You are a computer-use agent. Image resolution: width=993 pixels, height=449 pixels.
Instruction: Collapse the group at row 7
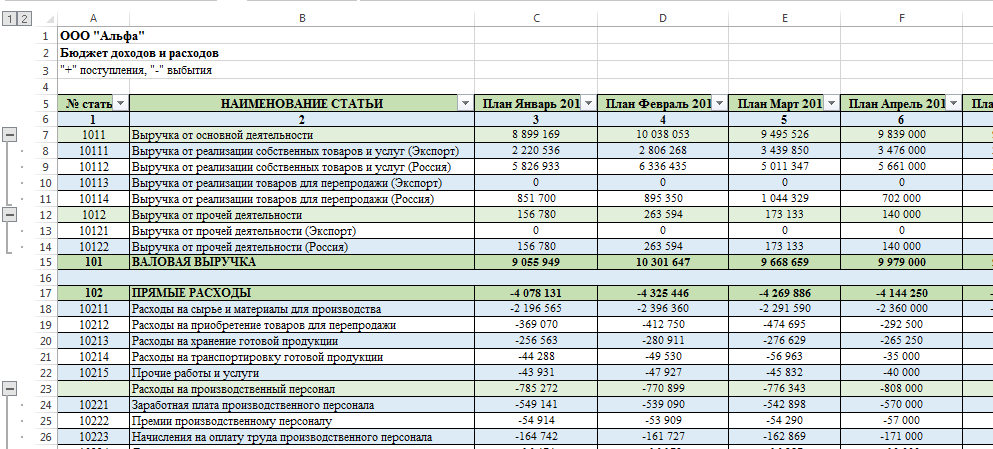pos(10,135)
